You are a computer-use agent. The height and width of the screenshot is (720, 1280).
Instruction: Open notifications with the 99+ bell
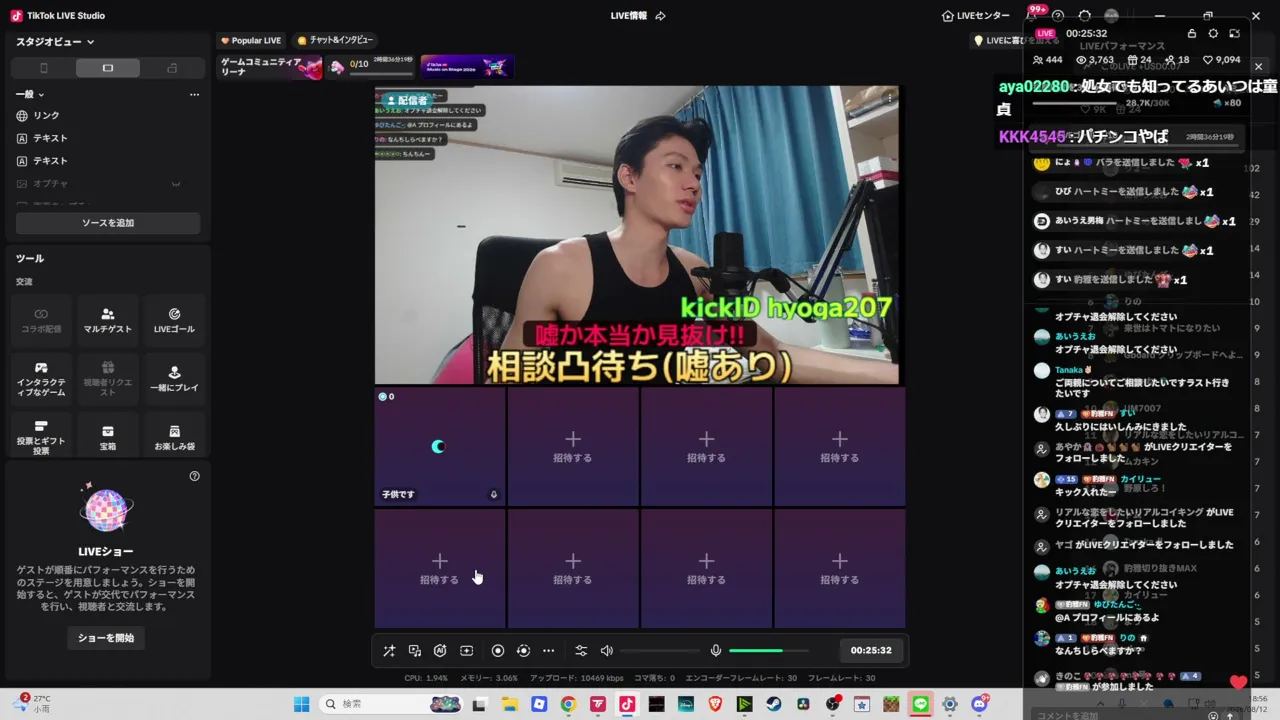[1034, 15]
